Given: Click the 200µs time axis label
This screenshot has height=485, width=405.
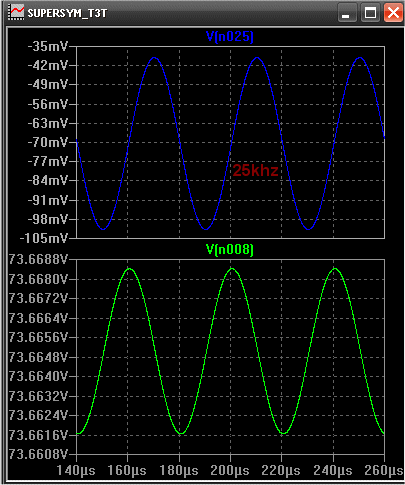Looking at the screenshot, I should click(x=230, y=471).
